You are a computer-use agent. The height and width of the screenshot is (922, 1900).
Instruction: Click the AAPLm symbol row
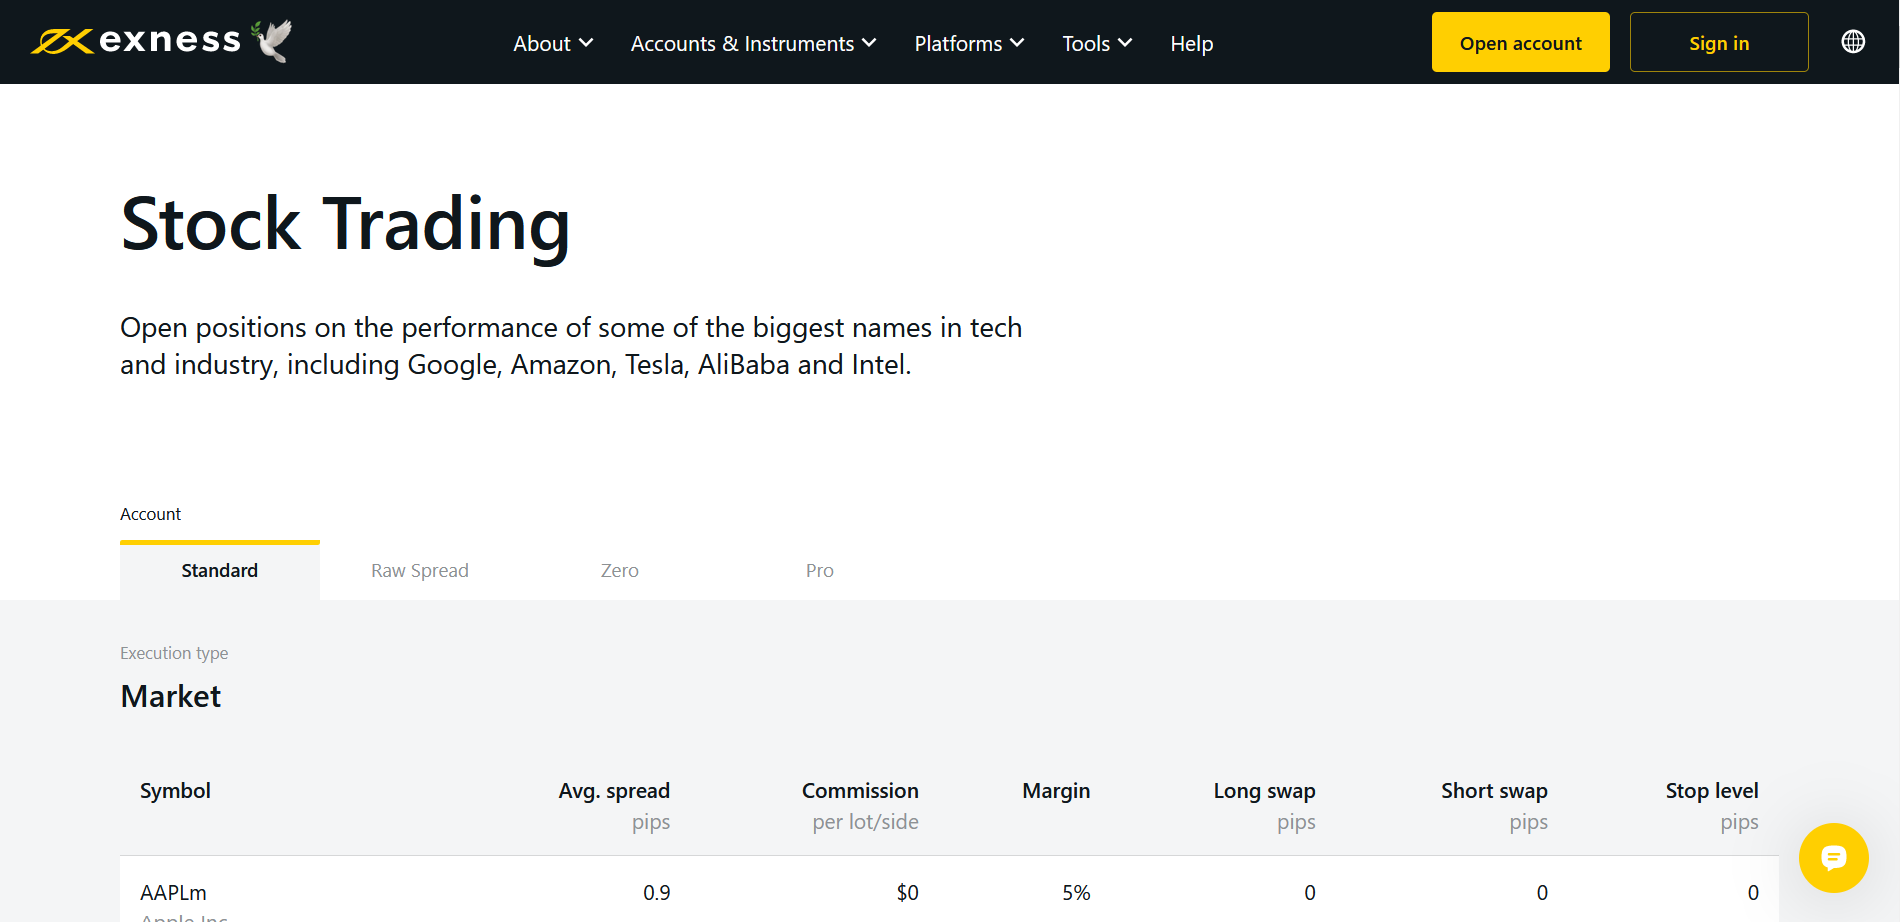tap(949, 890)
